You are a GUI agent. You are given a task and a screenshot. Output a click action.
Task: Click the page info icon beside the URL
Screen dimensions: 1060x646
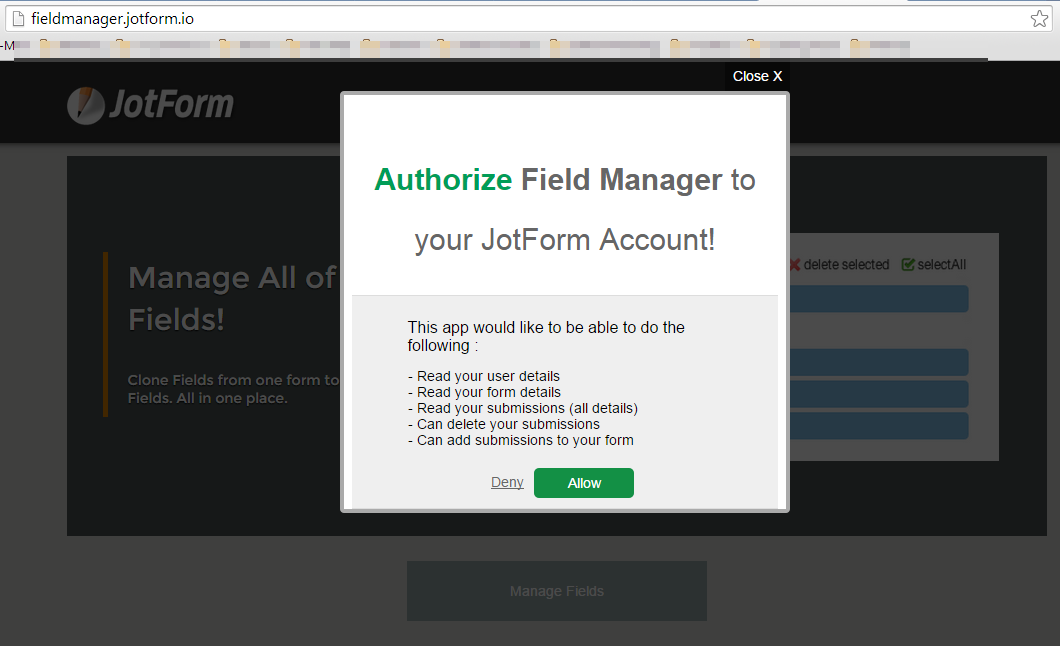17,19
